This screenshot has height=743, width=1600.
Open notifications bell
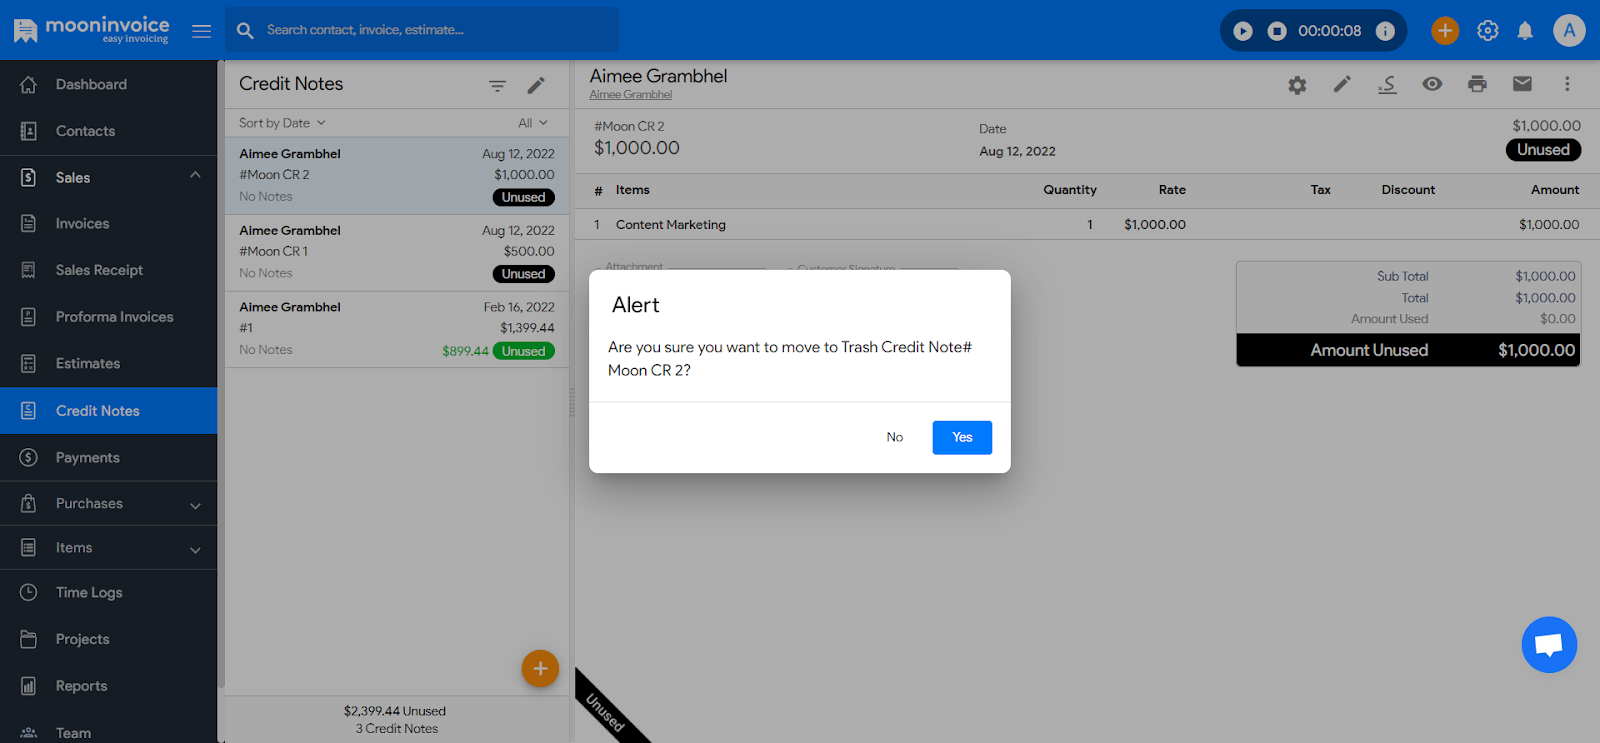(x=1525, y=31)
